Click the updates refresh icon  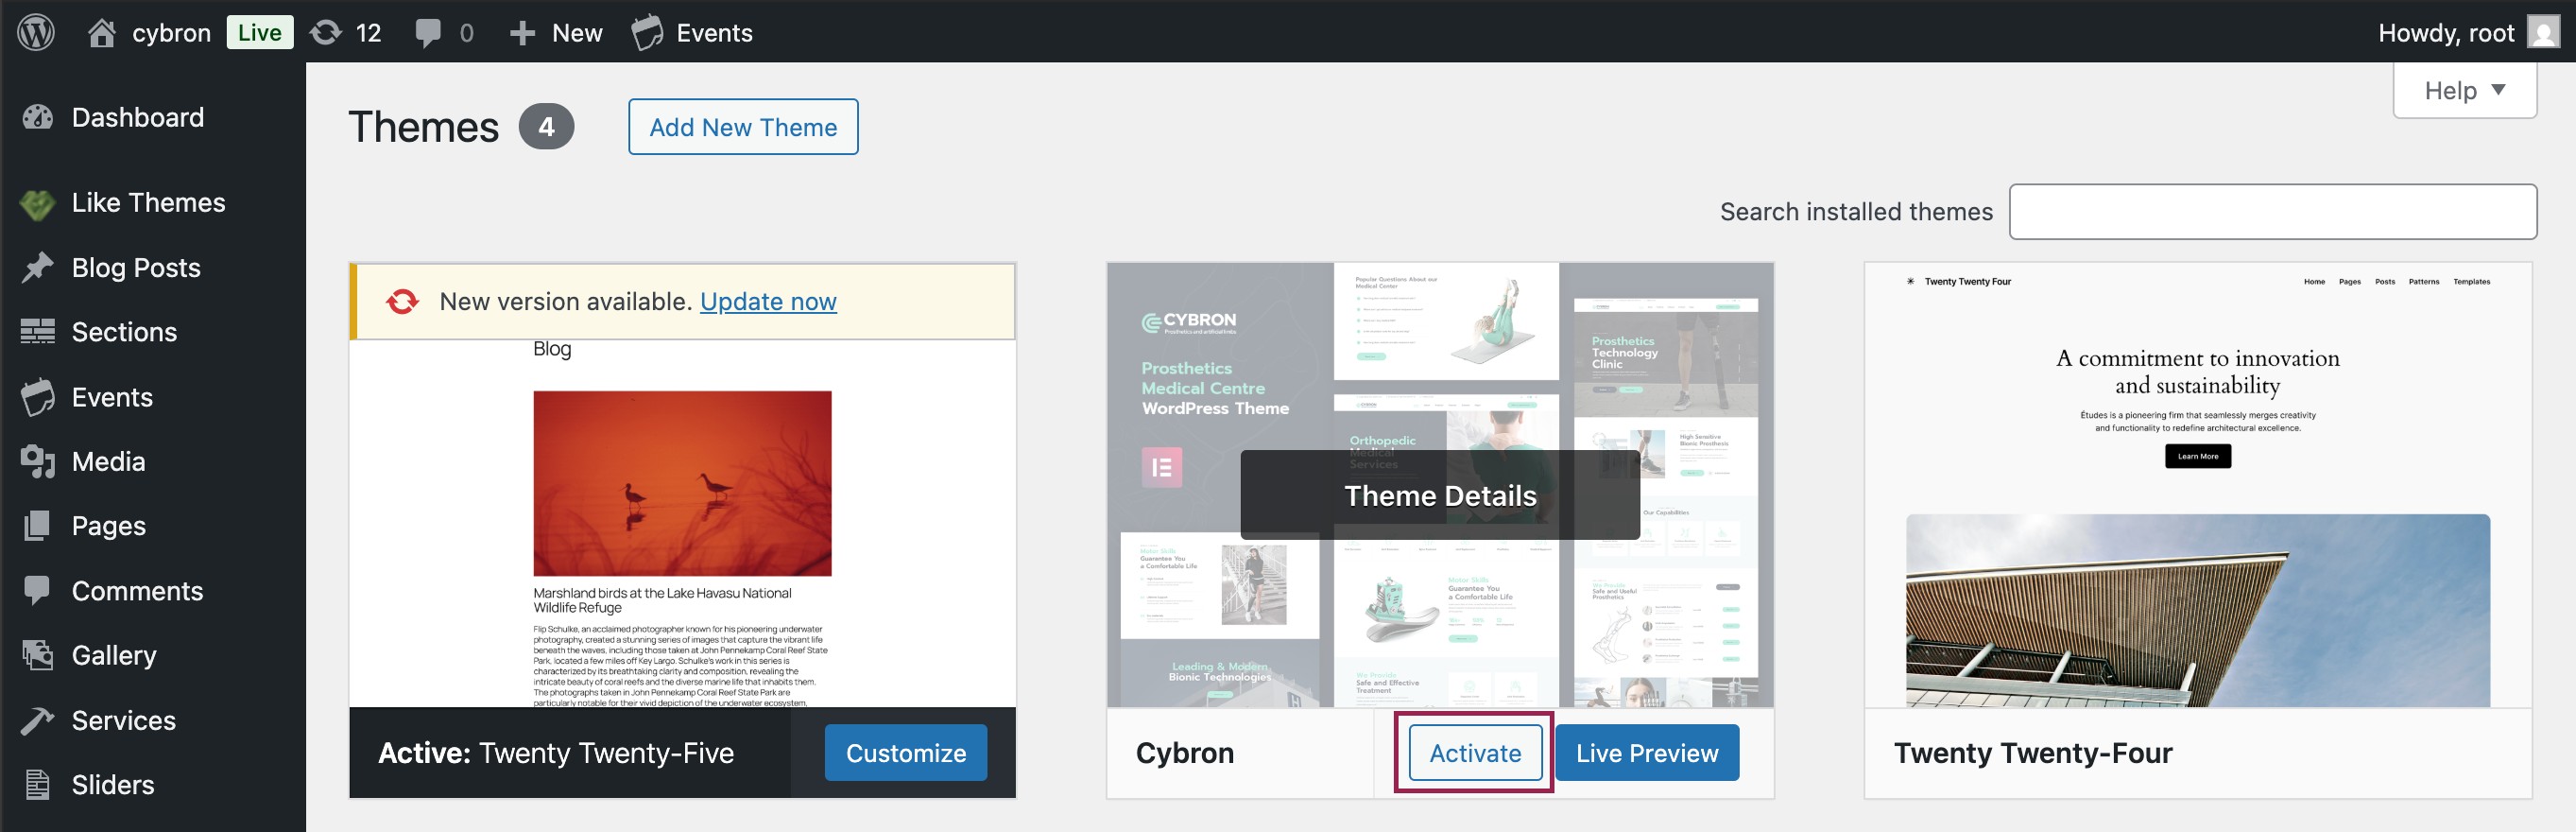(x=325, y=33)
